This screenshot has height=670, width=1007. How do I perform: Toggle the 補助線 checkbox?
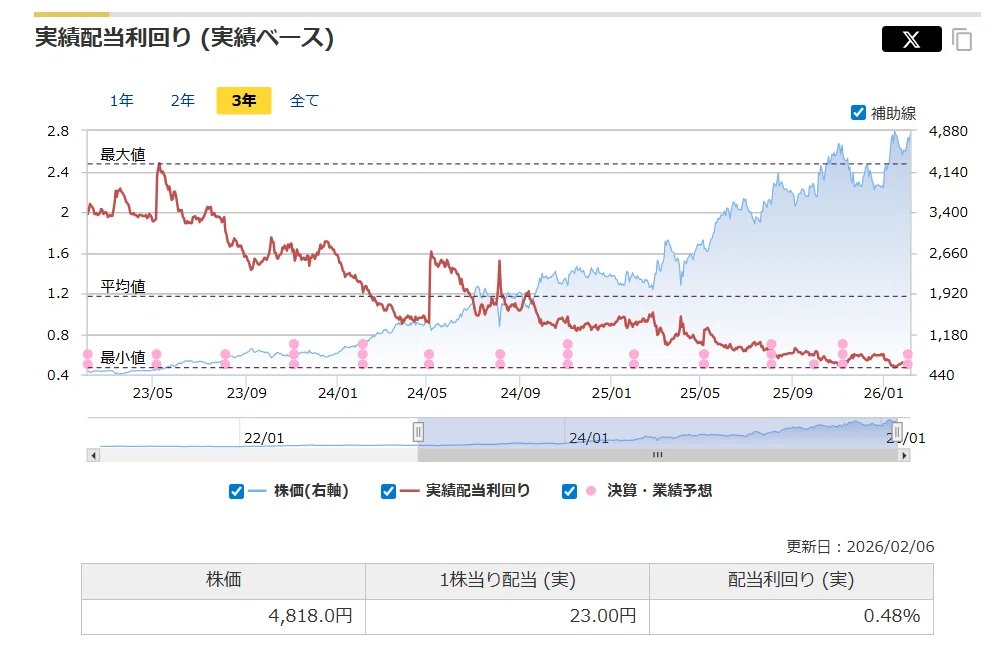(x=859, y=112)
